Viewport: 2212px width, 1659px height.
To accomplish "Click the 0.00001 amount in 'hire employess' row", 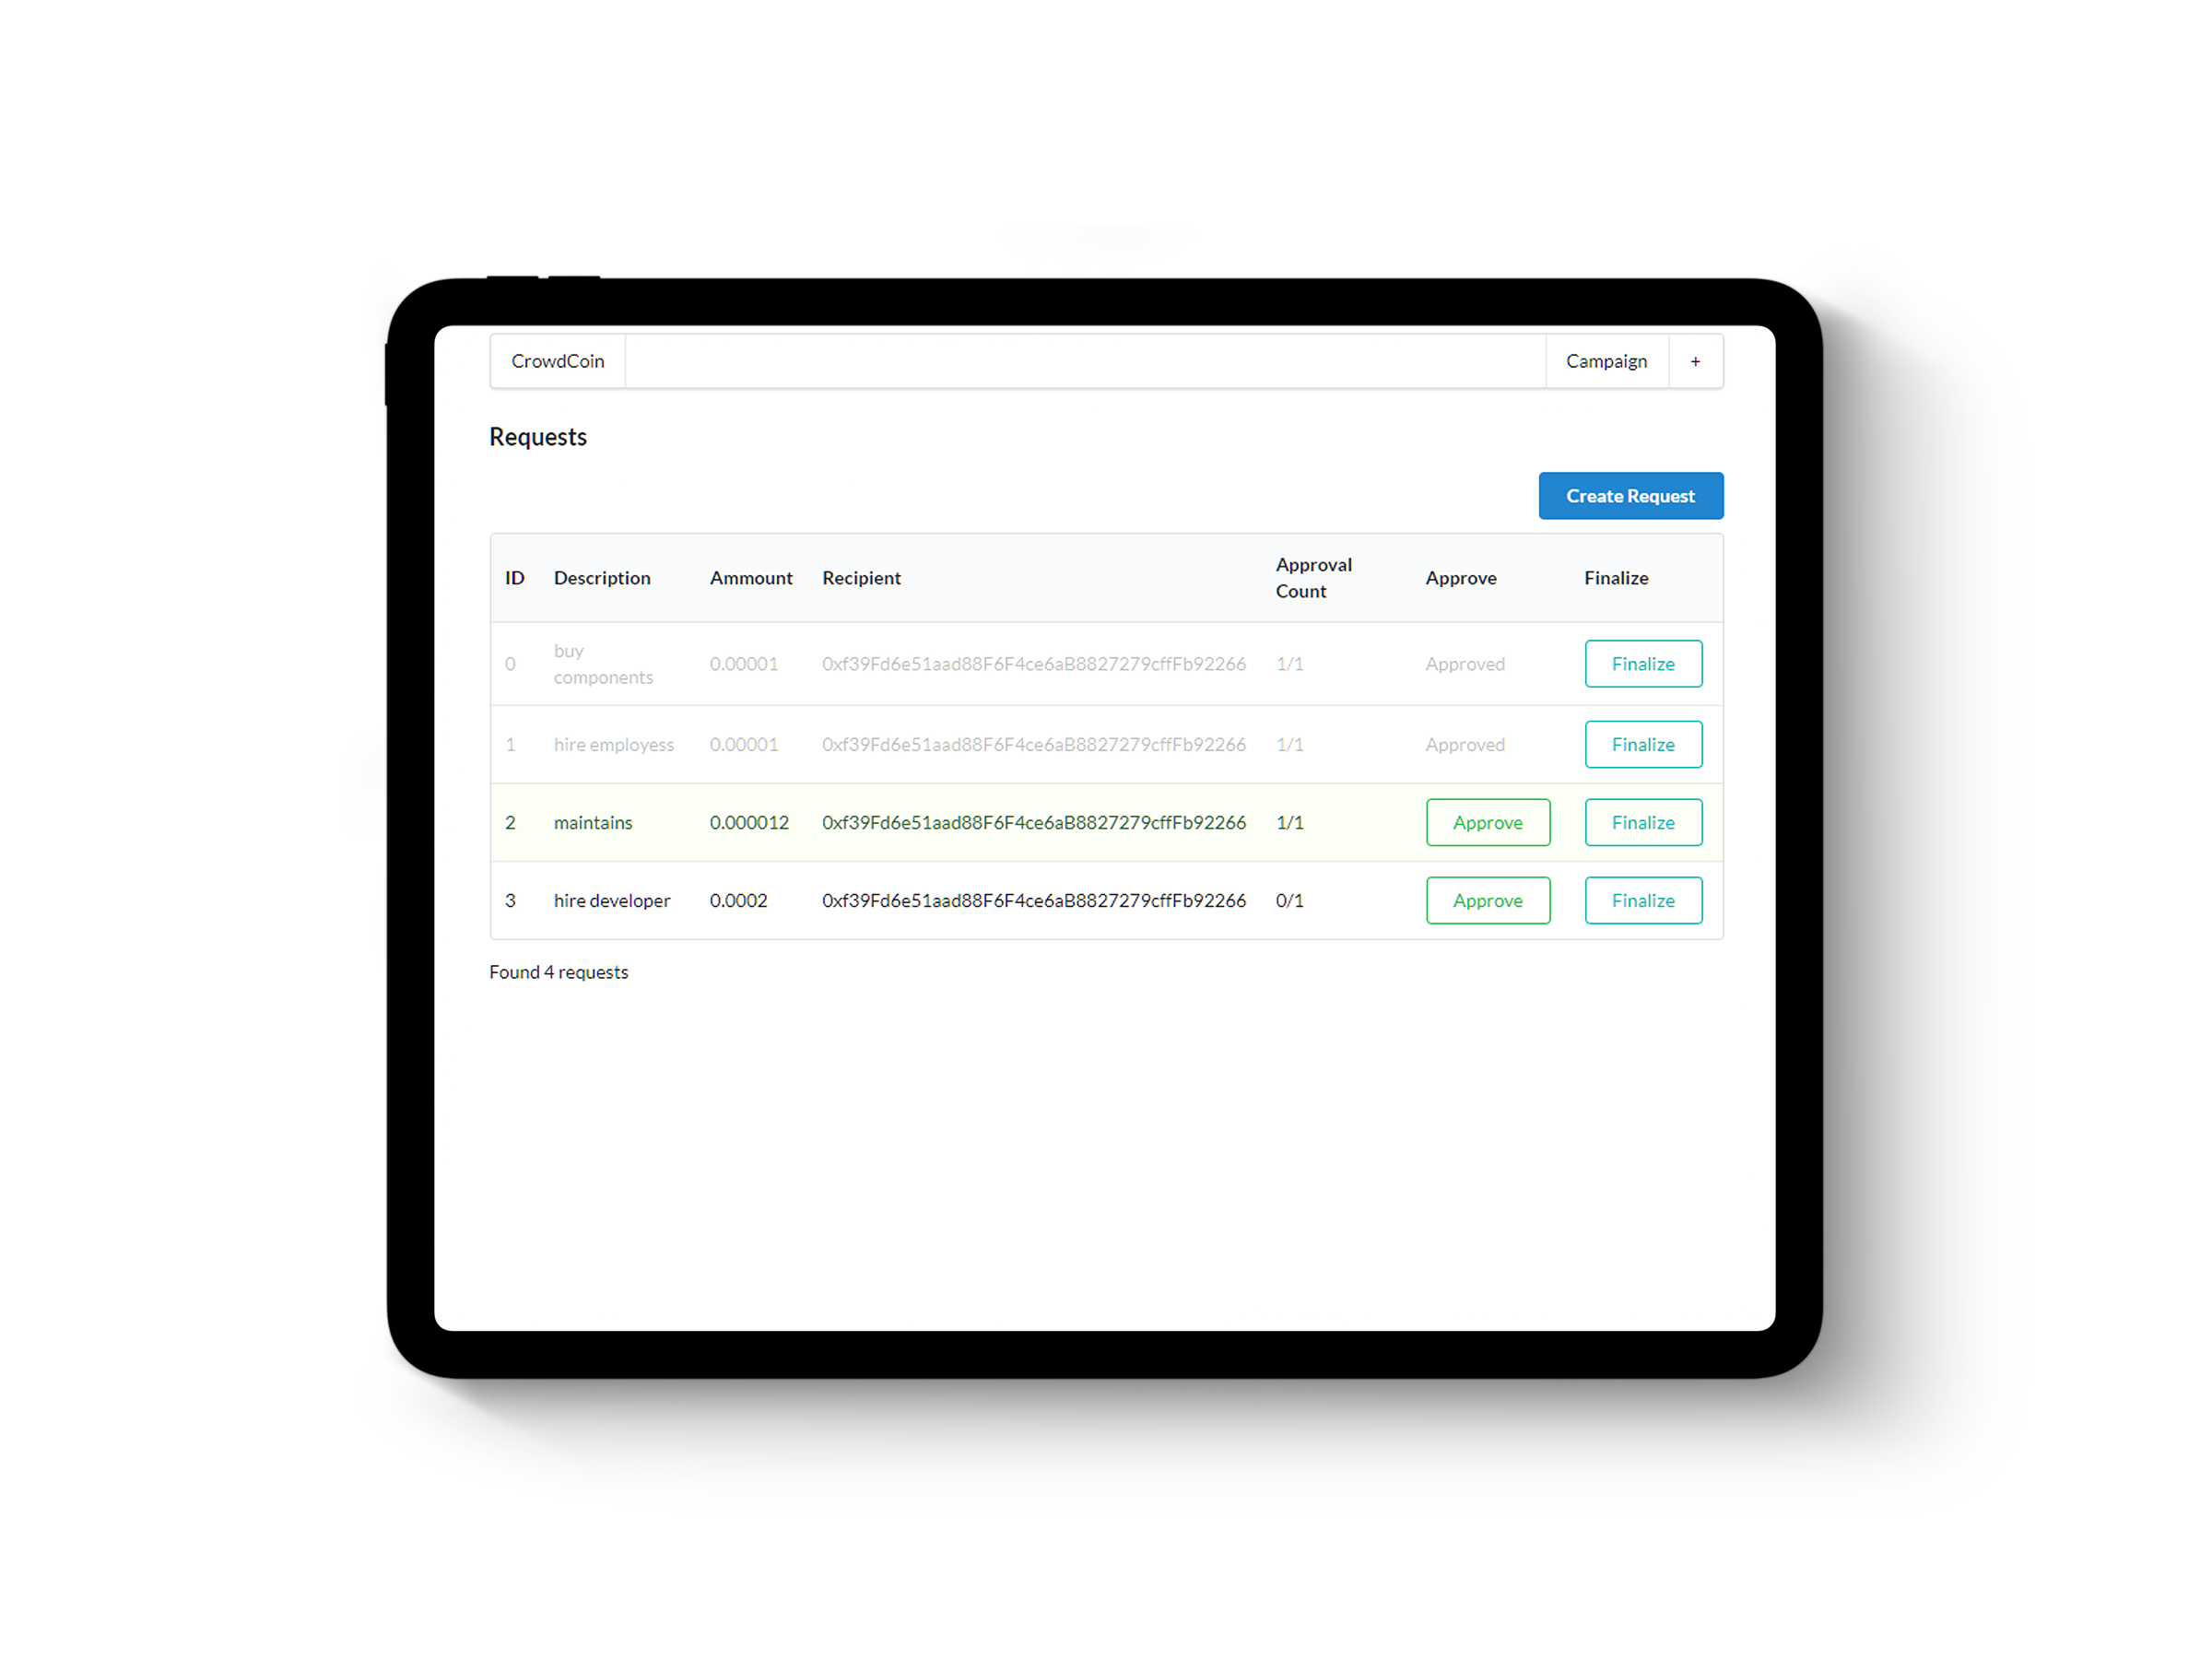I will pos(744,745).
